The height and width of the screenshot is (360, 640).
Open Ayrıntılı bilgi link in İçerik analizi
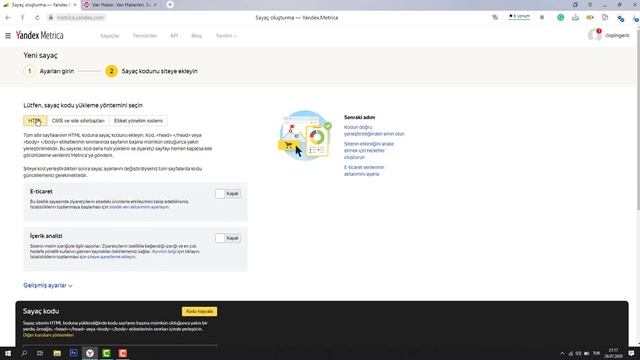[x=164, y=251]
